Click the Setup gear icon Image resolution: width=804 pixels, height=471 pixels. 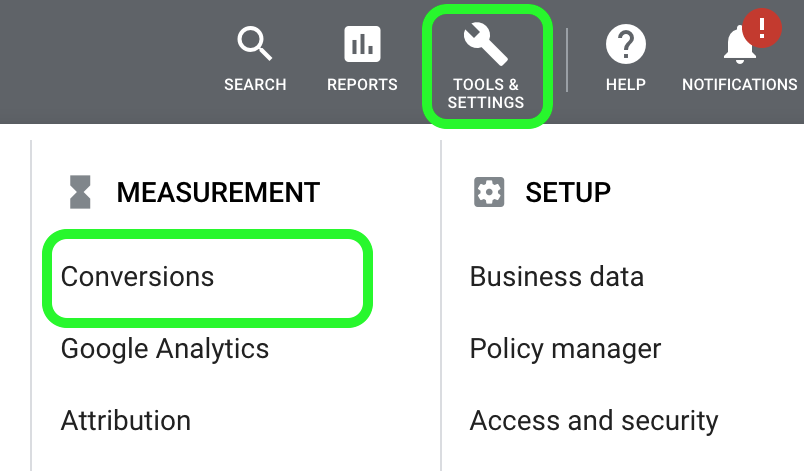coord(489,192)
